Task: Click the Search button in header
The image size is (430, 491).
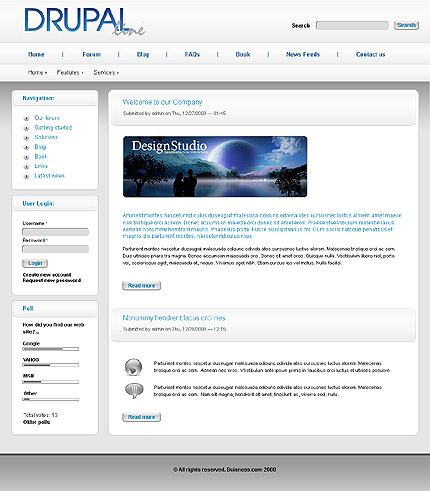Action: coord(406,25)
